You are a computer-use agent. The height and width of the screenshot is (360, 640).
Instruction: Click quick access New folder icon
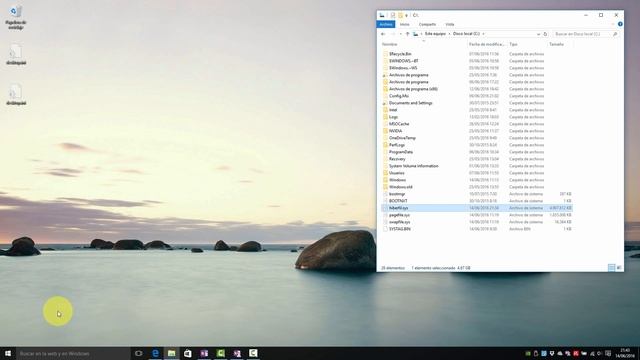(x=400, y=15)
